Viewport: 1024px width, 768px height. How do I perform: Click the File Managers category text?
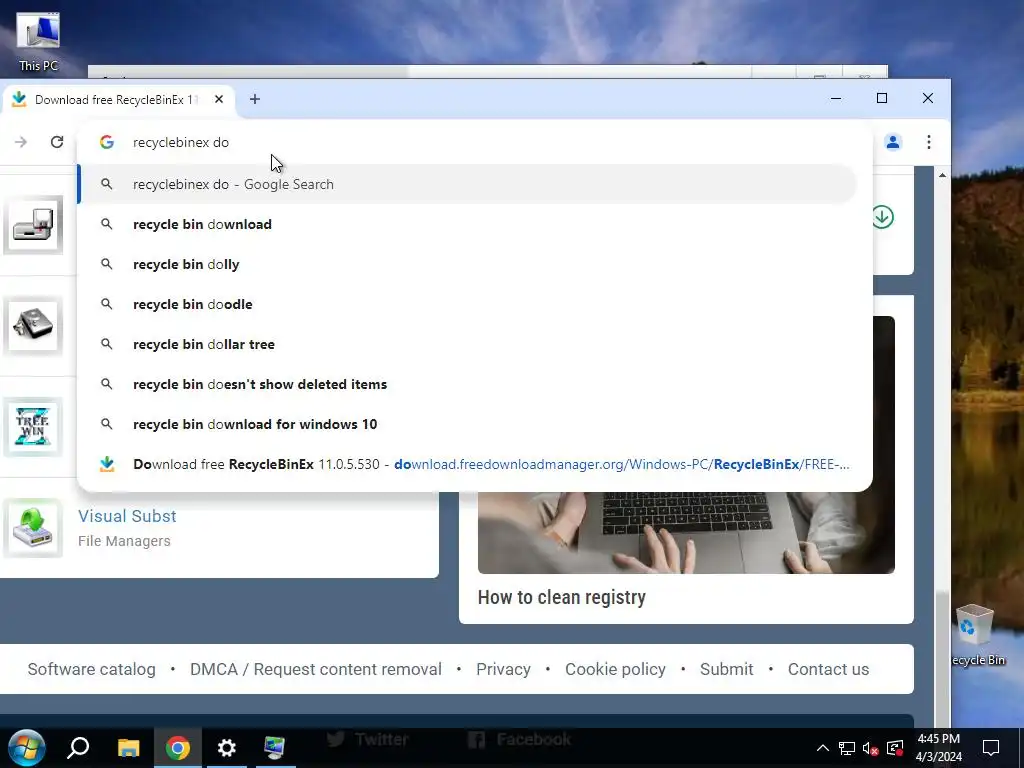click(124, 541)
